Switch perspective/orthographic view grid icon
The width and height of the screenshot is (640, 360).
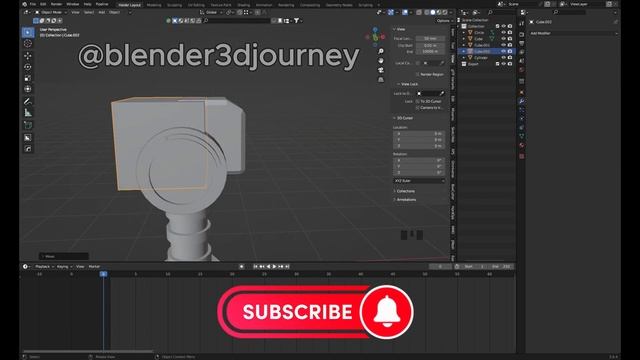click(381, 80)
